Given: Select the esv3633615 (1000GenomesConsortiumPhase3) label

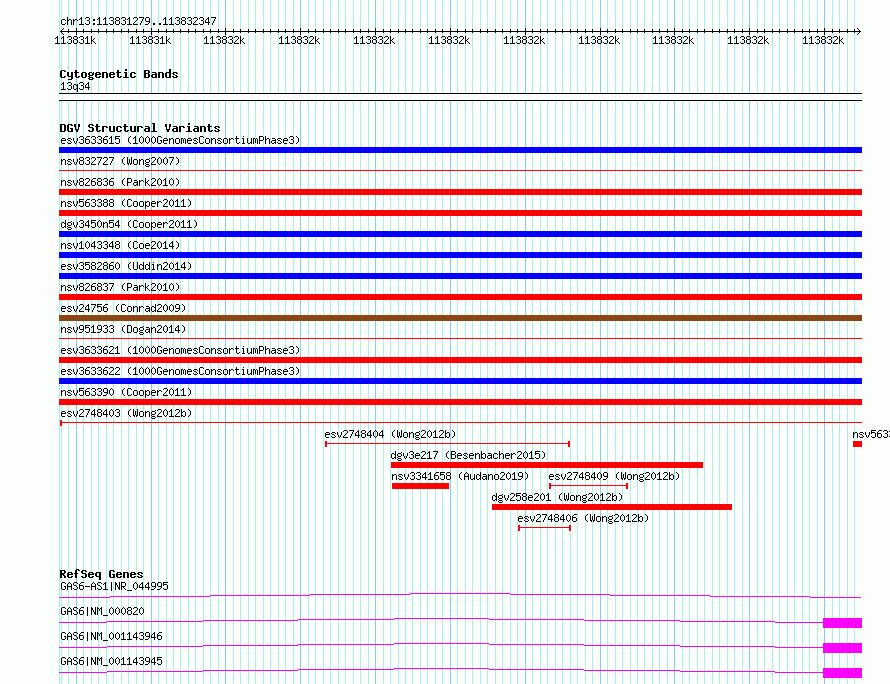Looking at the screenshot, I should pos(180,140).
